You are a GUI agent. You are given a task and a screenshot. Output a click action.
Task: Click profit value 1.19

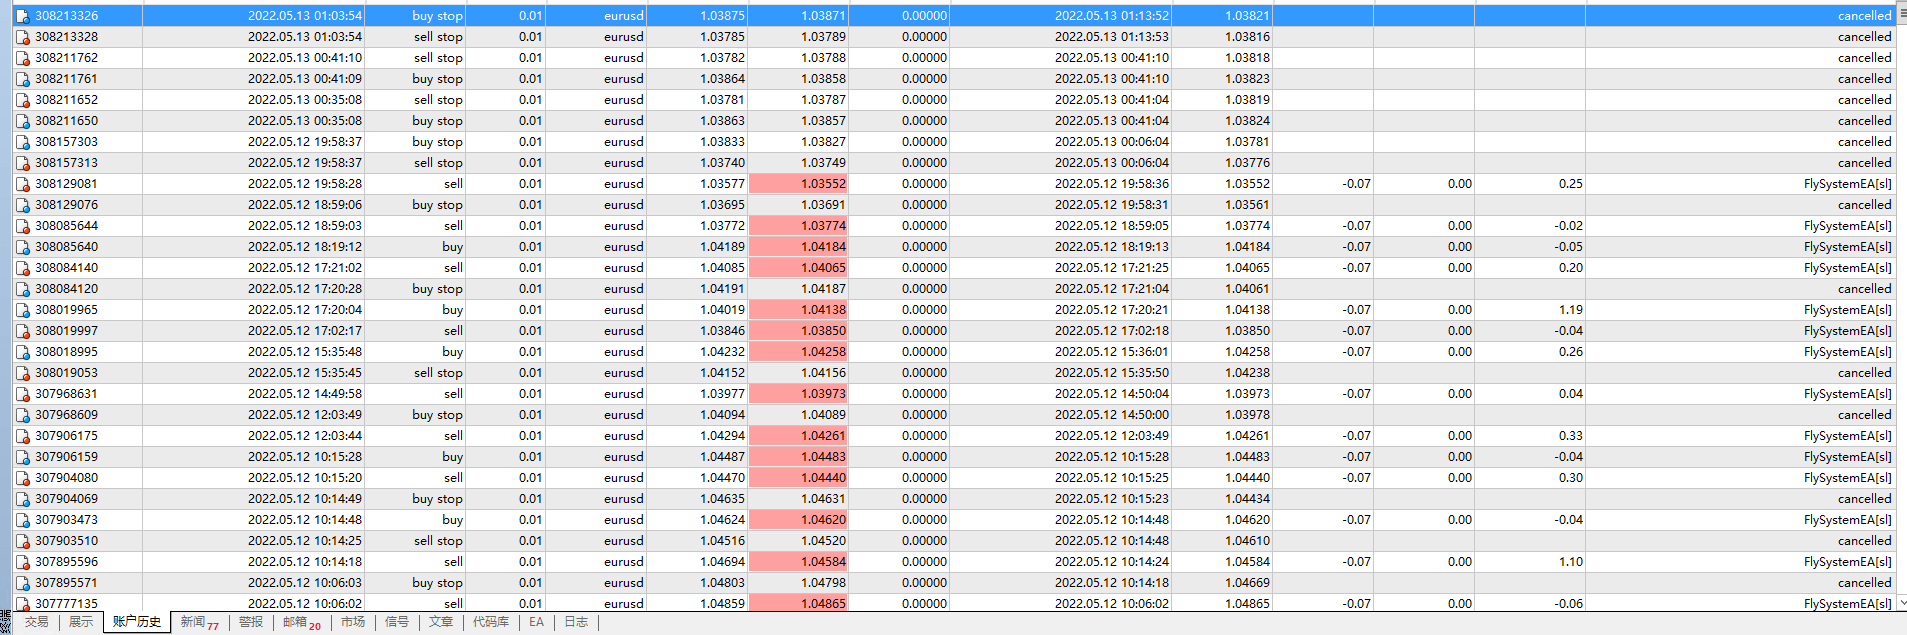tap(1571, 310)
